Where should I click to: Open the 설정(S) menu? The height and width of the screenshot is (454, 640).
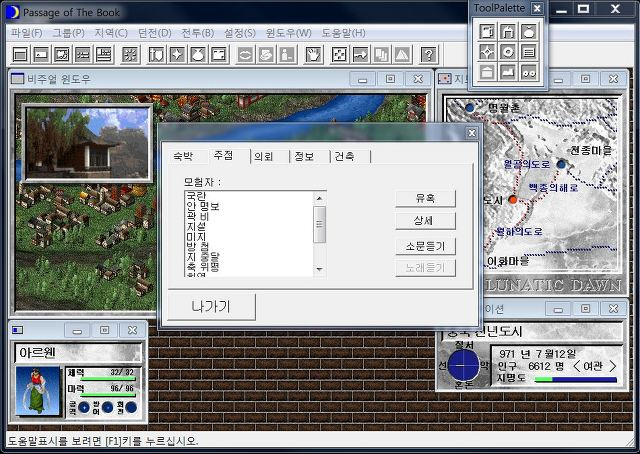click(x=240, y=33)
